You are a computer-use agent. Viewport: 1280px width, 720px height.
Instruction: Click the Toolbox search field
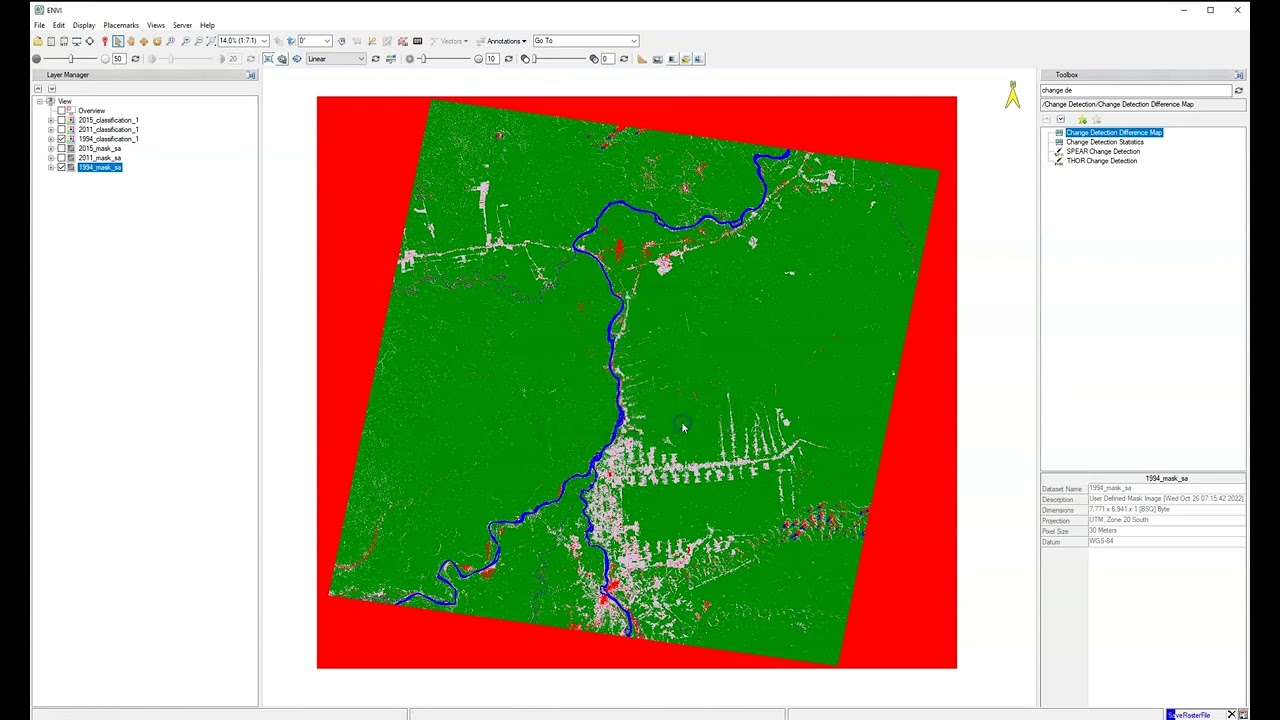click(x=1136, y=91)
